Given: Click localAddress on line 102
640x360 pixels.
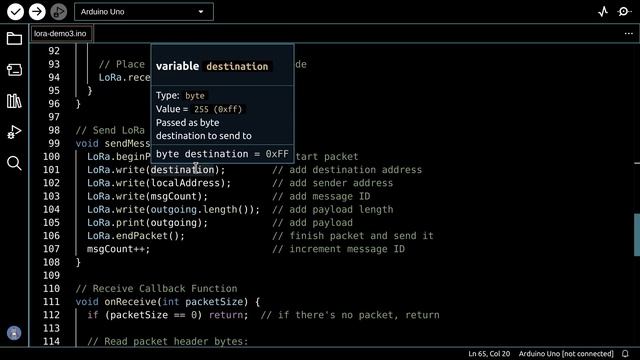Looking at the screenshot, I should pyautogui.click(x=185, y=183).
